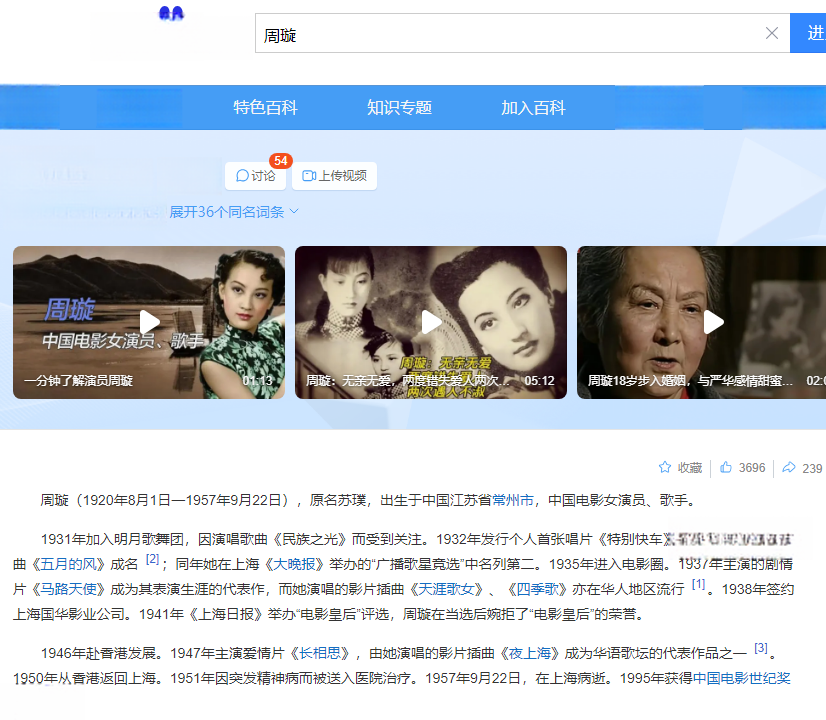826x720 pixels.
Task: Open the 《马路天使》 link
Action: 68,589
